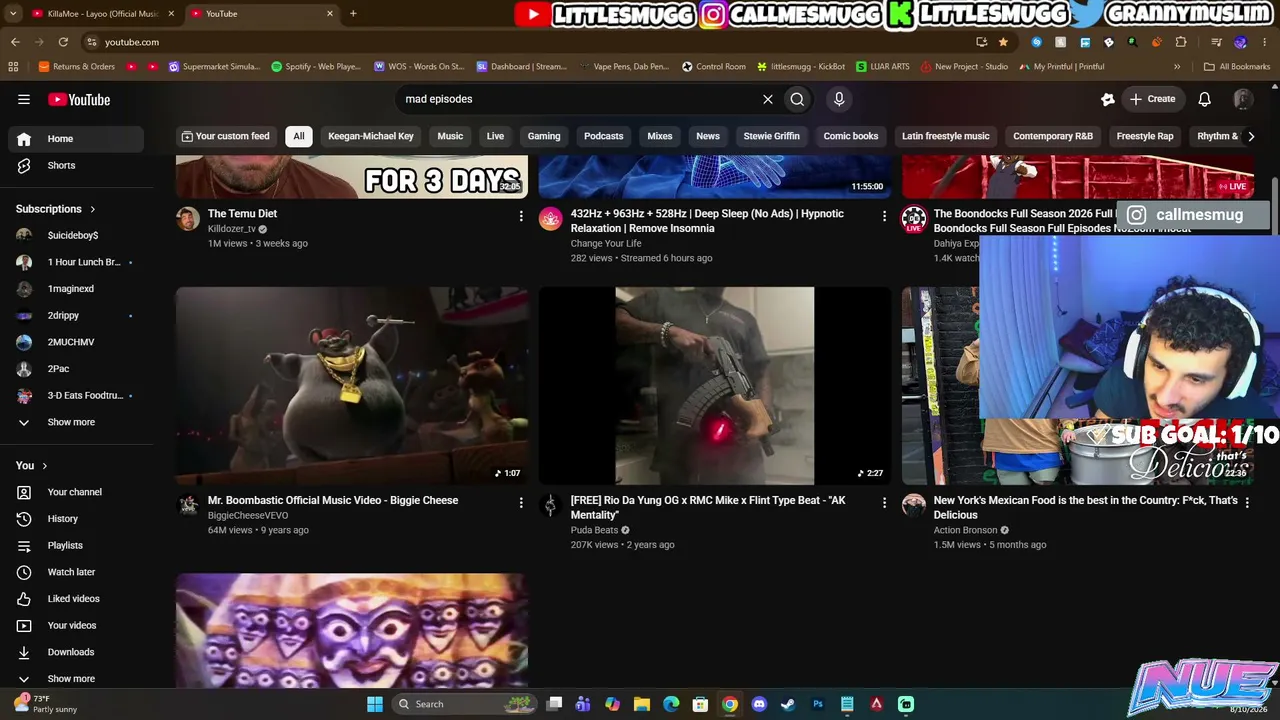Select the Music filter chip
Viewport: 1280px width, 720px height.
[450, 136]
